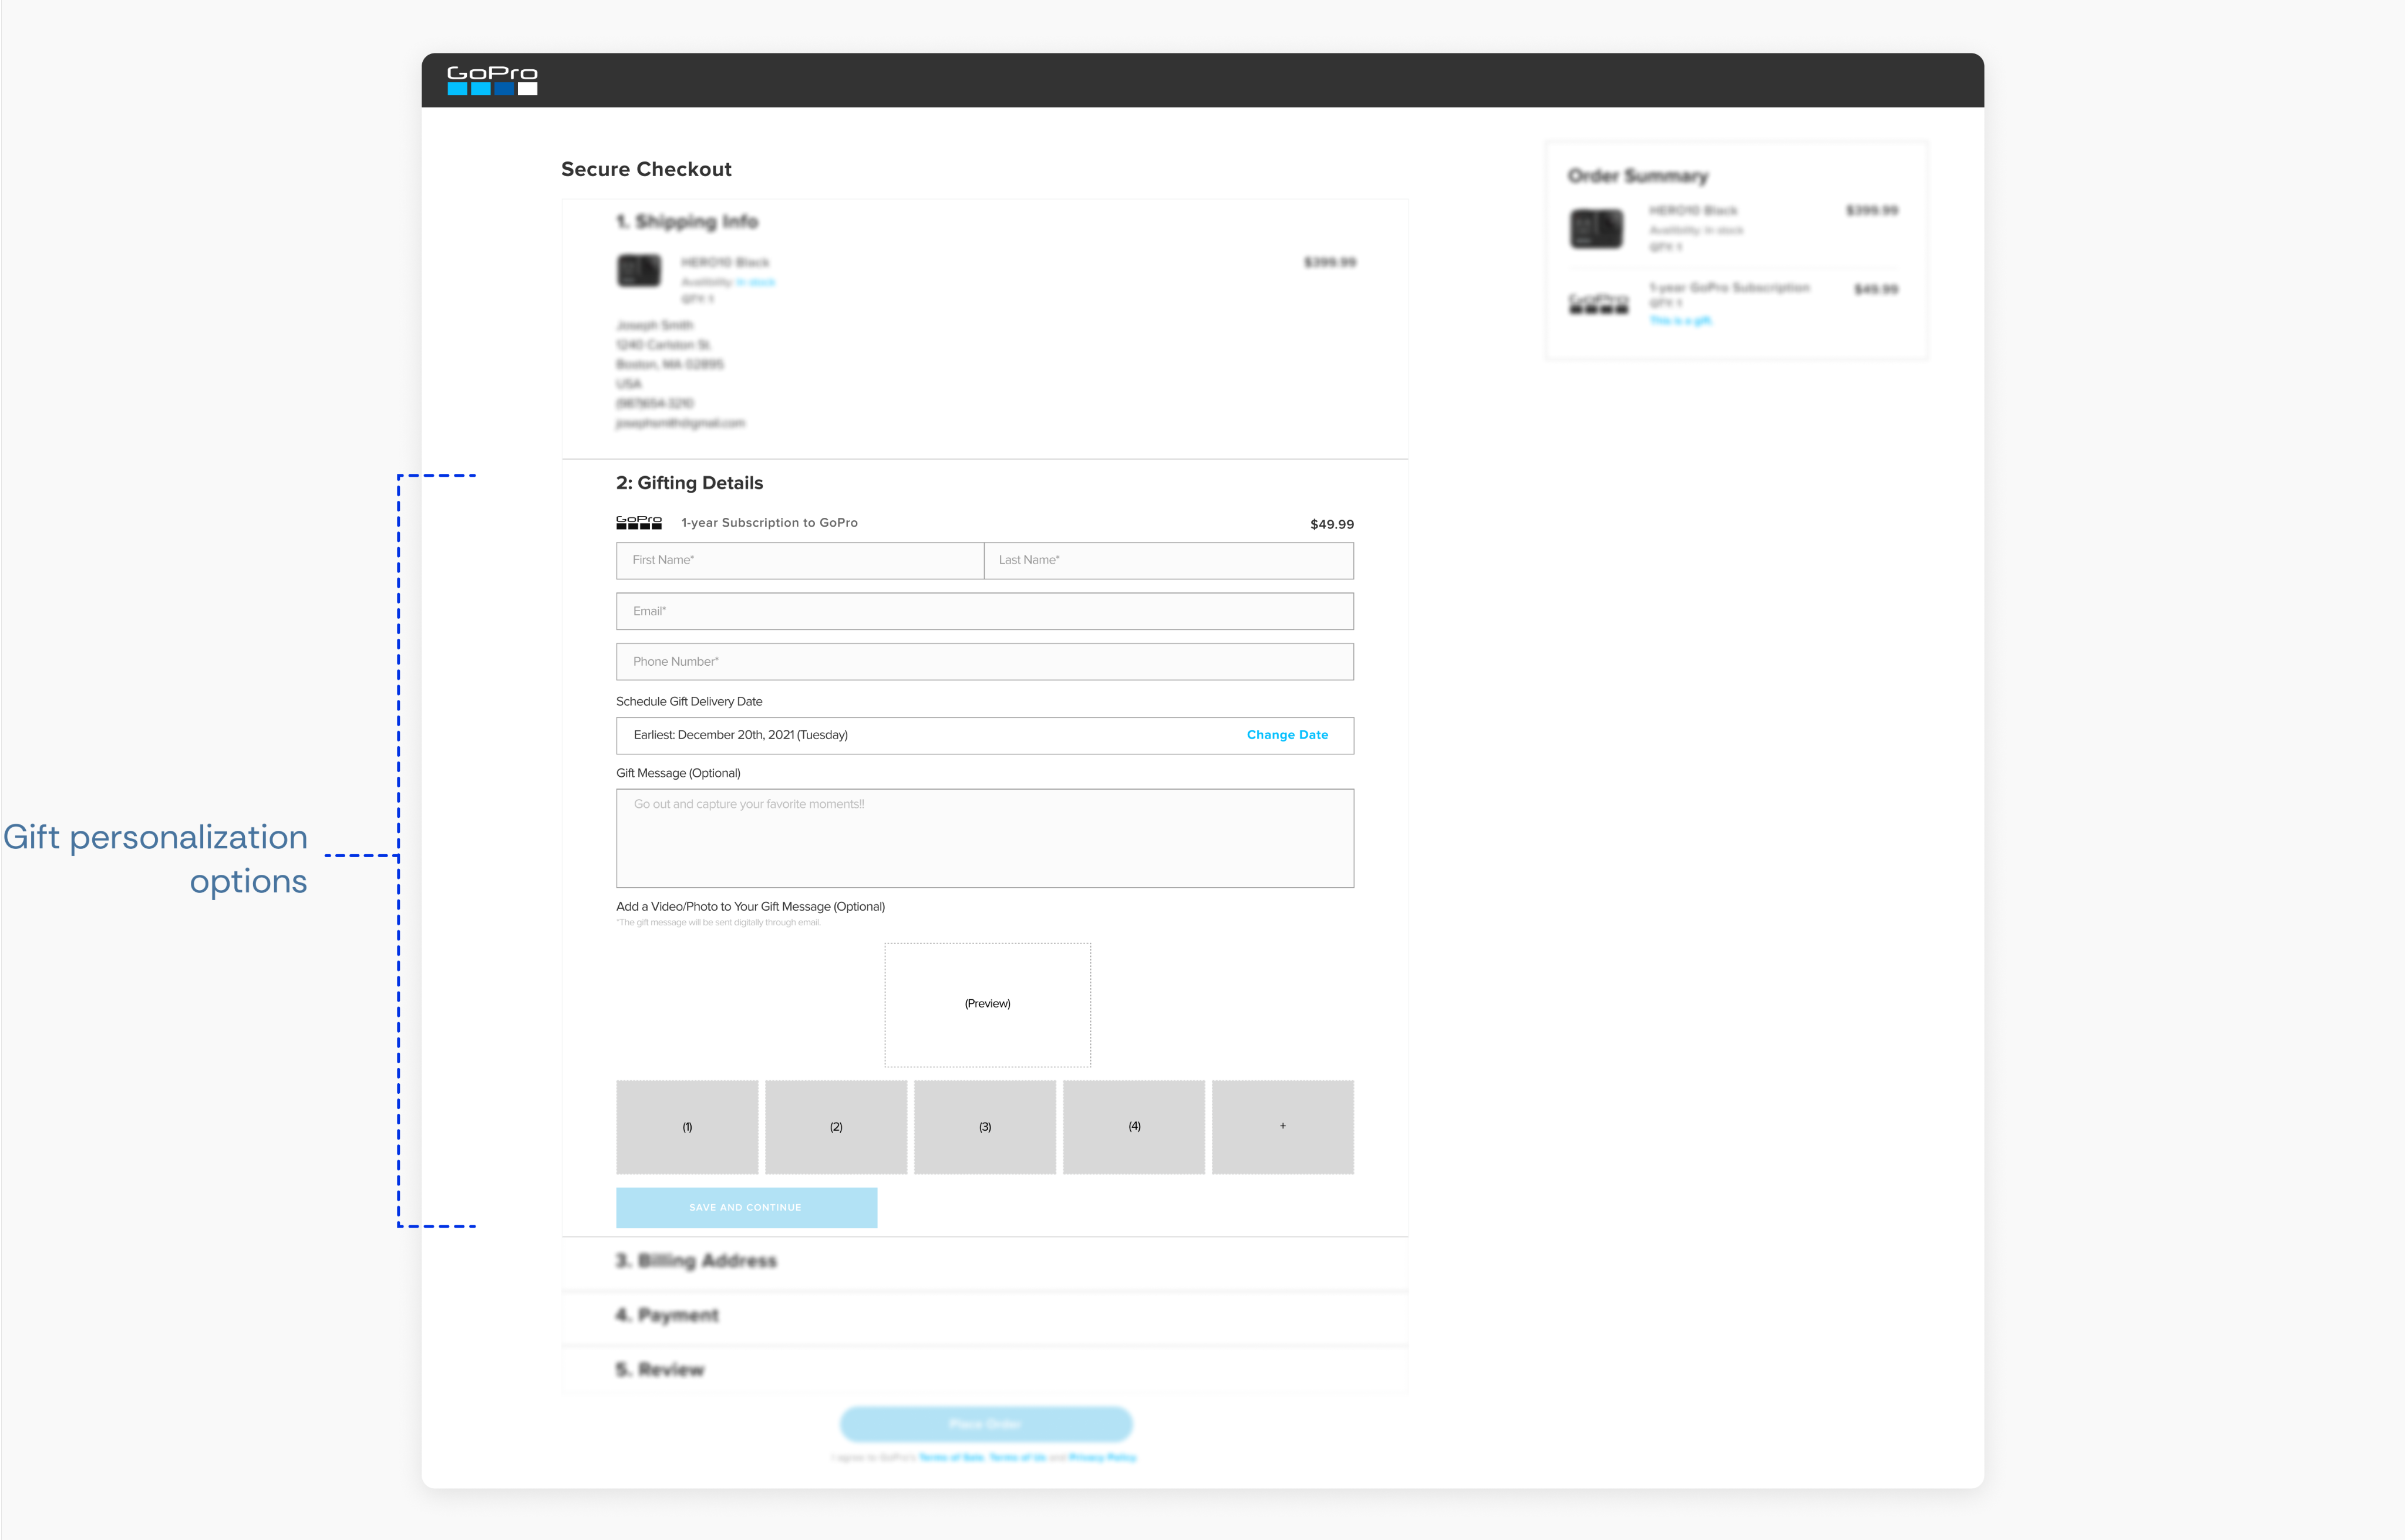Focus the Last Name input

pyautogui.click(x=1169, y=560)
